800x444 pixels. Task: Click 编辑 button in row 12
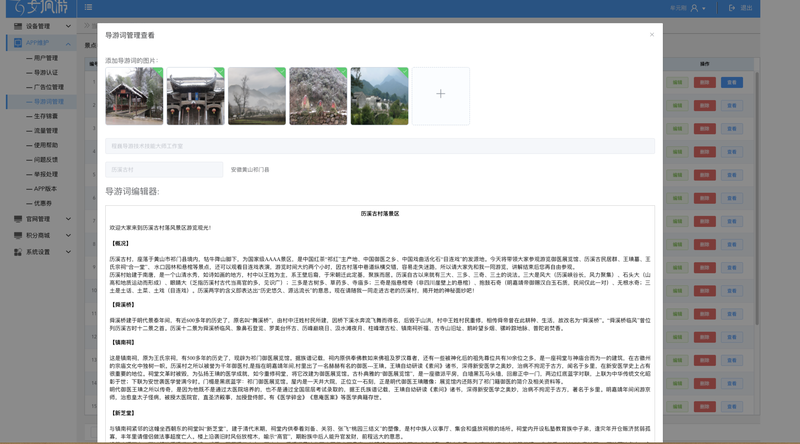pyautogui.click(x=677, y=337)
